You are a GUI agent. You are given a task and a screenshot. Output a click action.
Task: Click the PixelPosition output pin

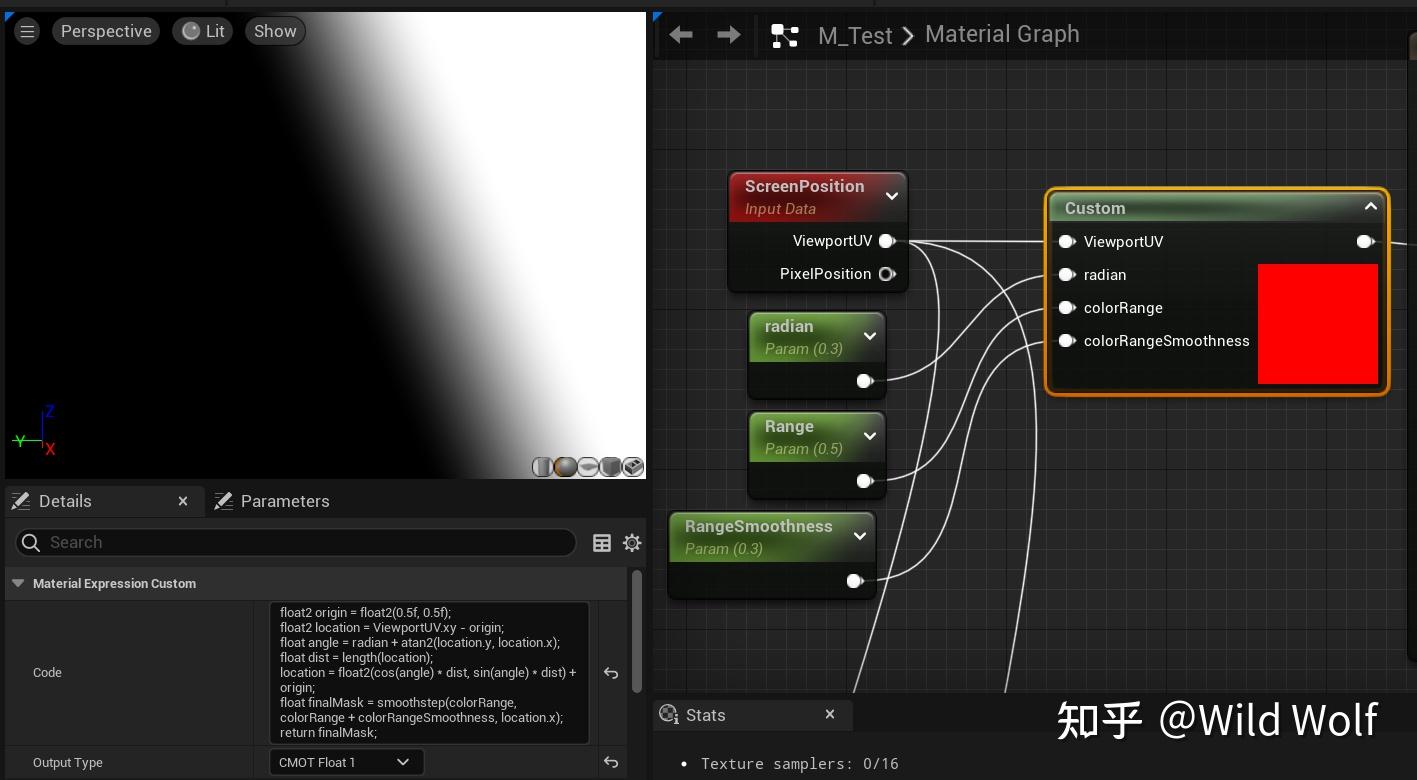[886, 274]
